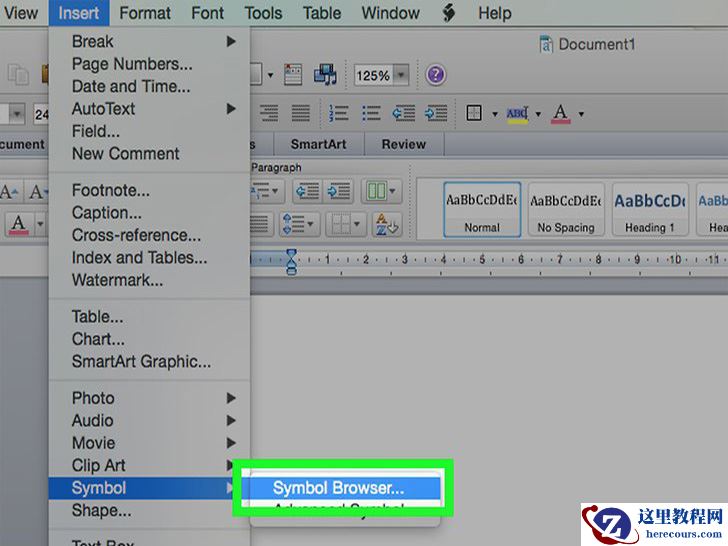The height and width of the screenshot is (546, 728).
Task: Switch to the SmartArt tab
Action: tap(318, 144)
